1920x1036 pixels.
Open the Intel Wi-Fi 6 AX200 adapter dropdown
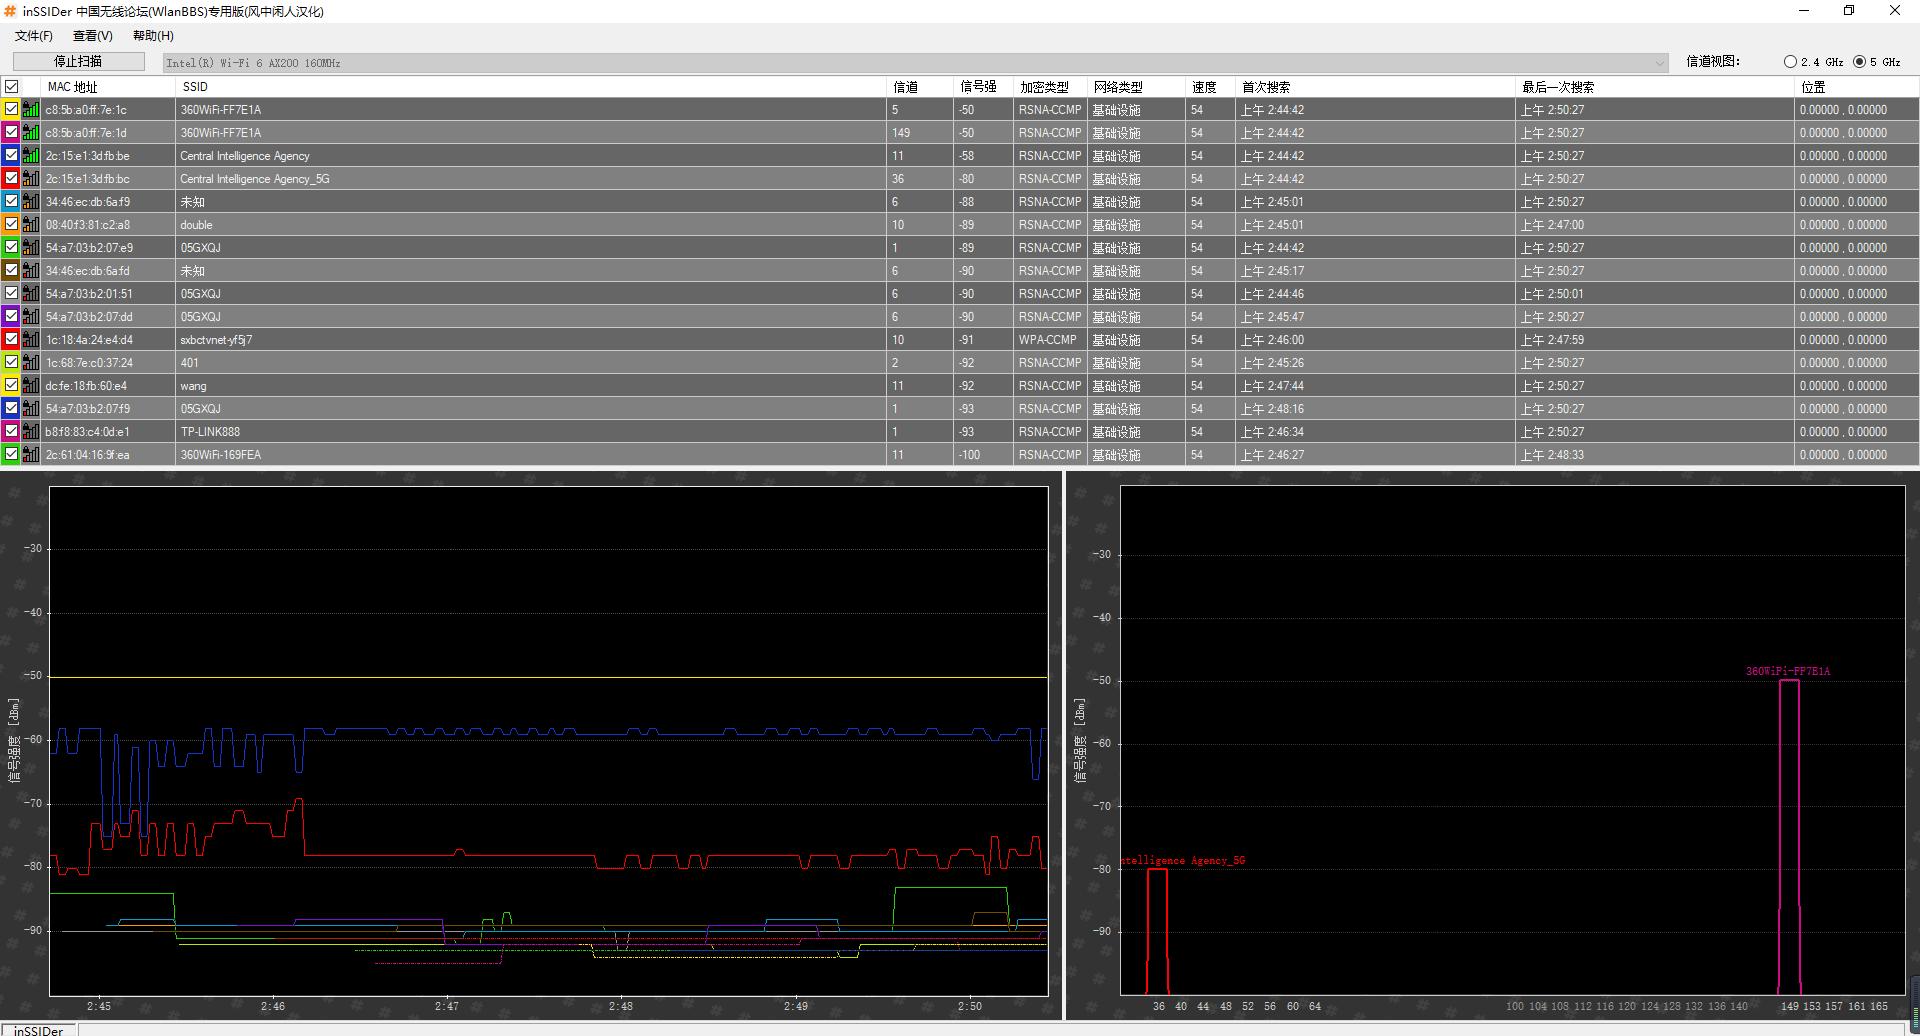(915, 62)
